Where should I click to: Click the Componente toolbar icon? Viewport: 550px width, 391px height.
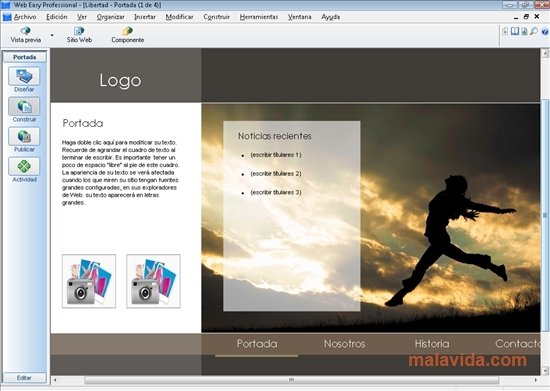tap(128, 35)
